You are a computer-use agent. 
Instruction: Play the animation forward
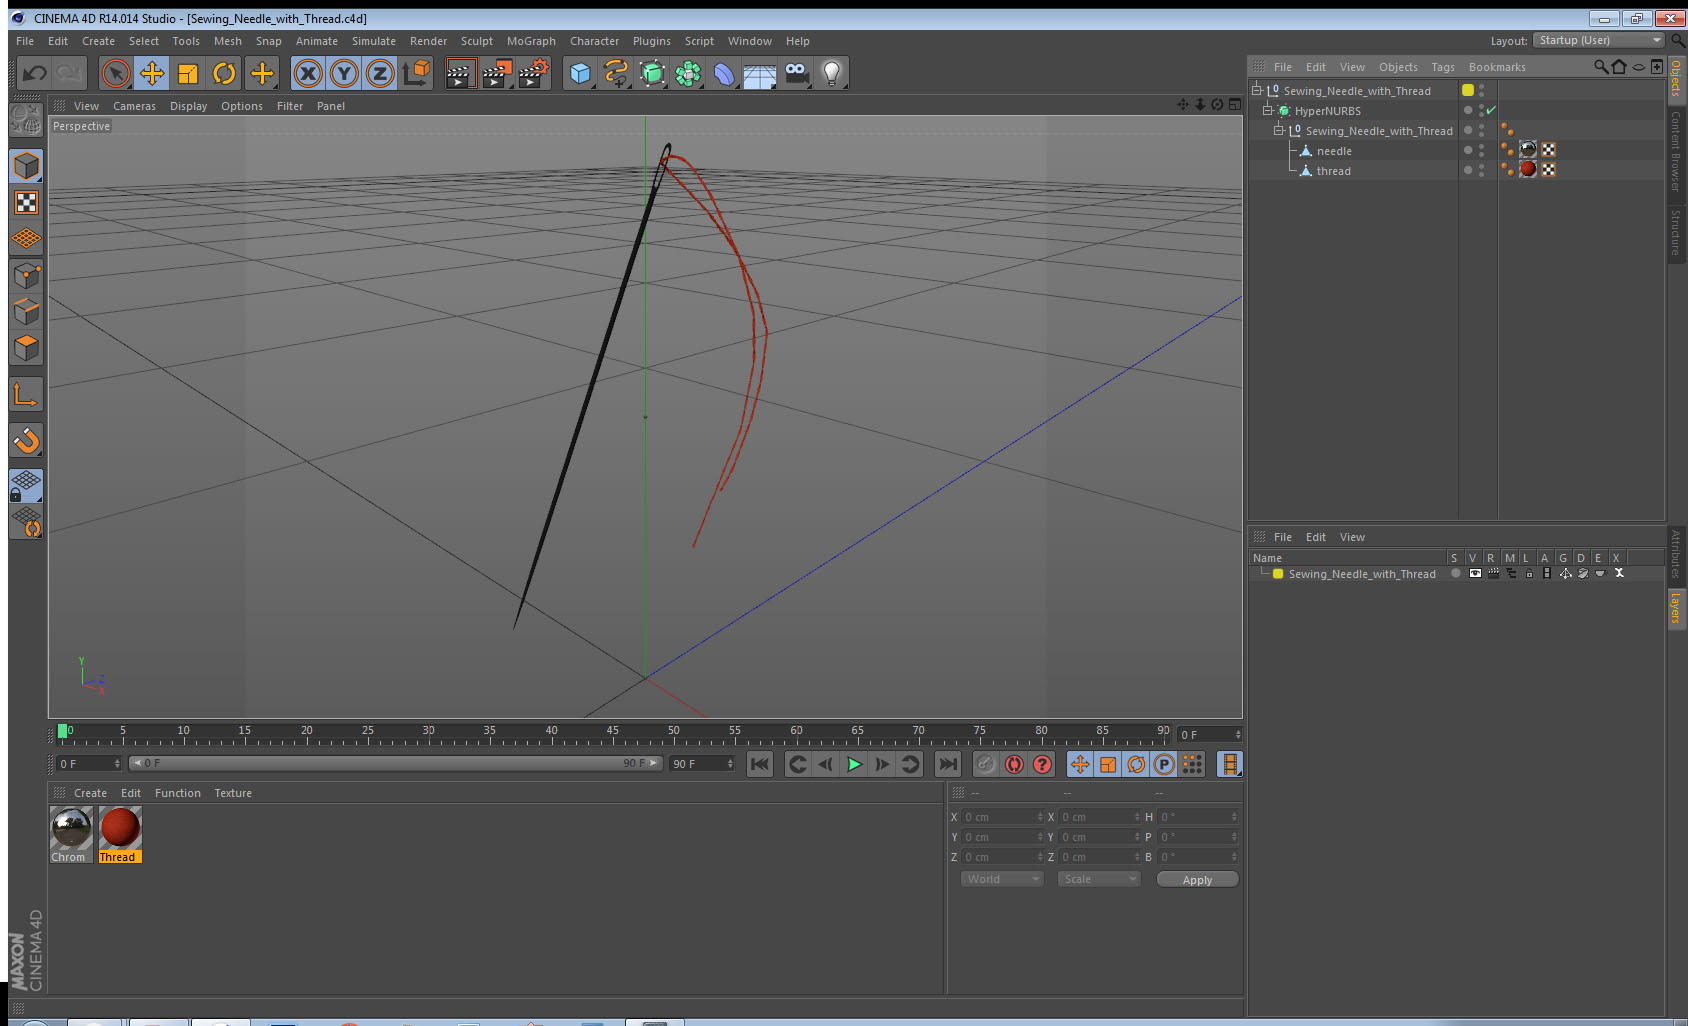click(x=854, y=764)
